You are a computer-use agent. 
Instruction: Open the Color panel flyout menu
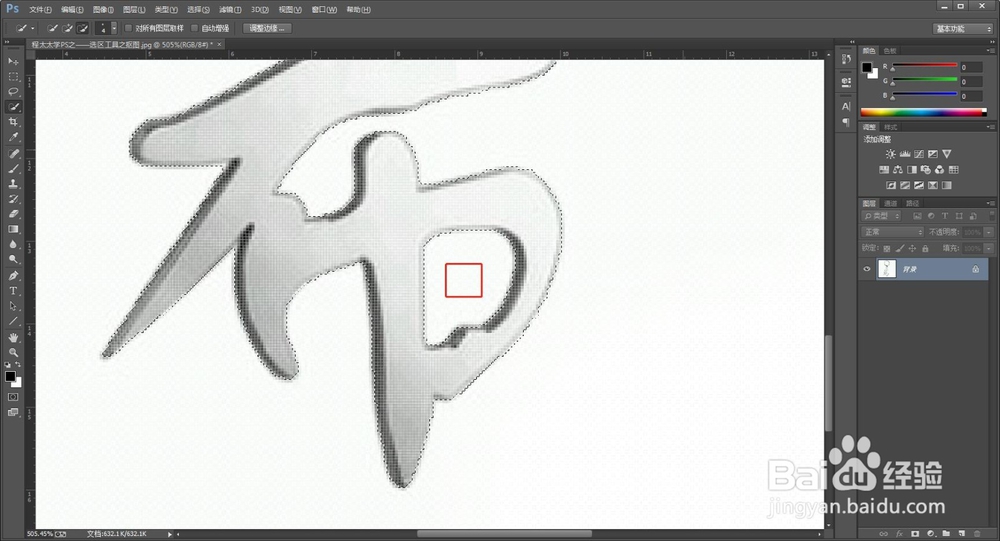click(990, 50)
